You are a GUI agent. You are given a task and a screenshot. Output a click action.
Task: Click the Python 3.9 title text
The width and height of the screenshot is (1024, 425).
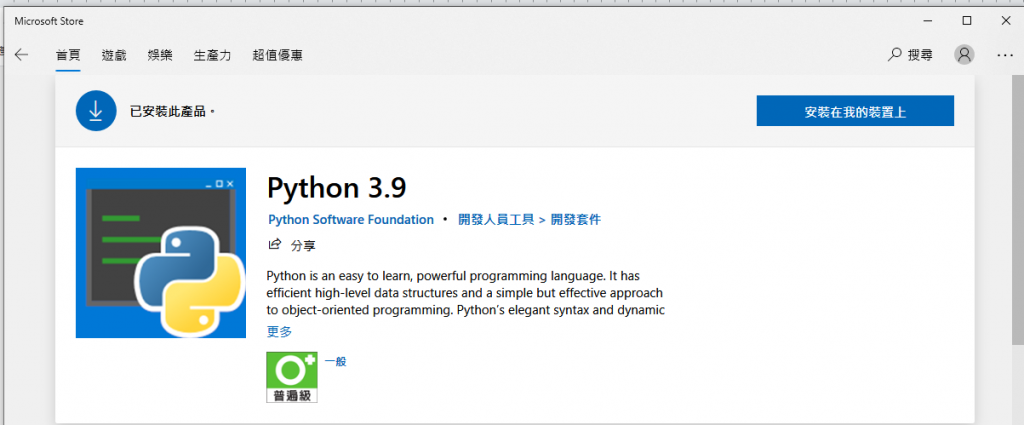(336, 189)
